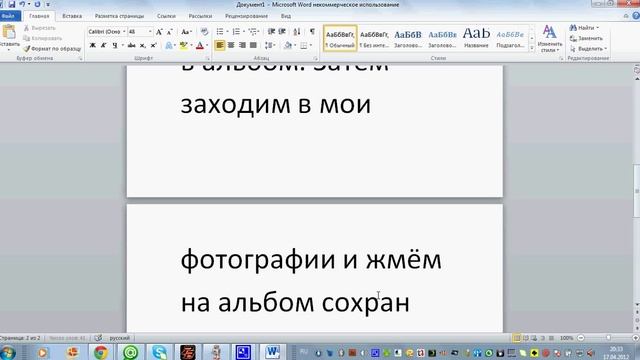The height and width of the screenshot is (360, 640).
Task: Toggle strikethrough abc formatting
Action: [131, 45]
